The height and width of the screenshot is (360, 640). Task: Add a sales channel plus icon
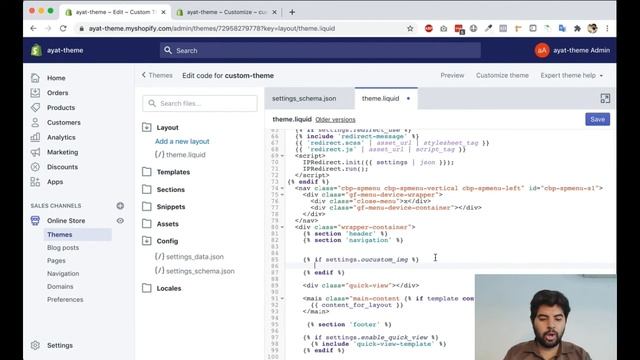pos(120,206)
